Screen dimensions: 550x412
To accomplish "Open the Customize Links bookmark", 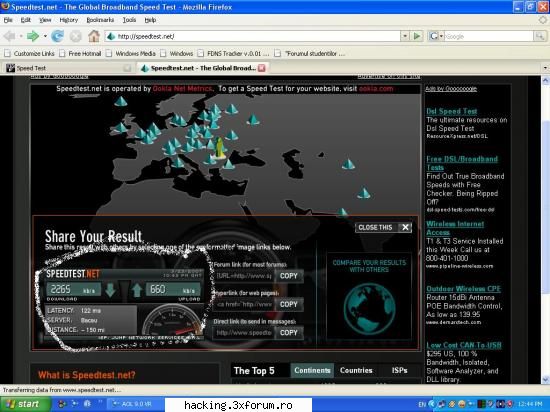I will (29, 53).
